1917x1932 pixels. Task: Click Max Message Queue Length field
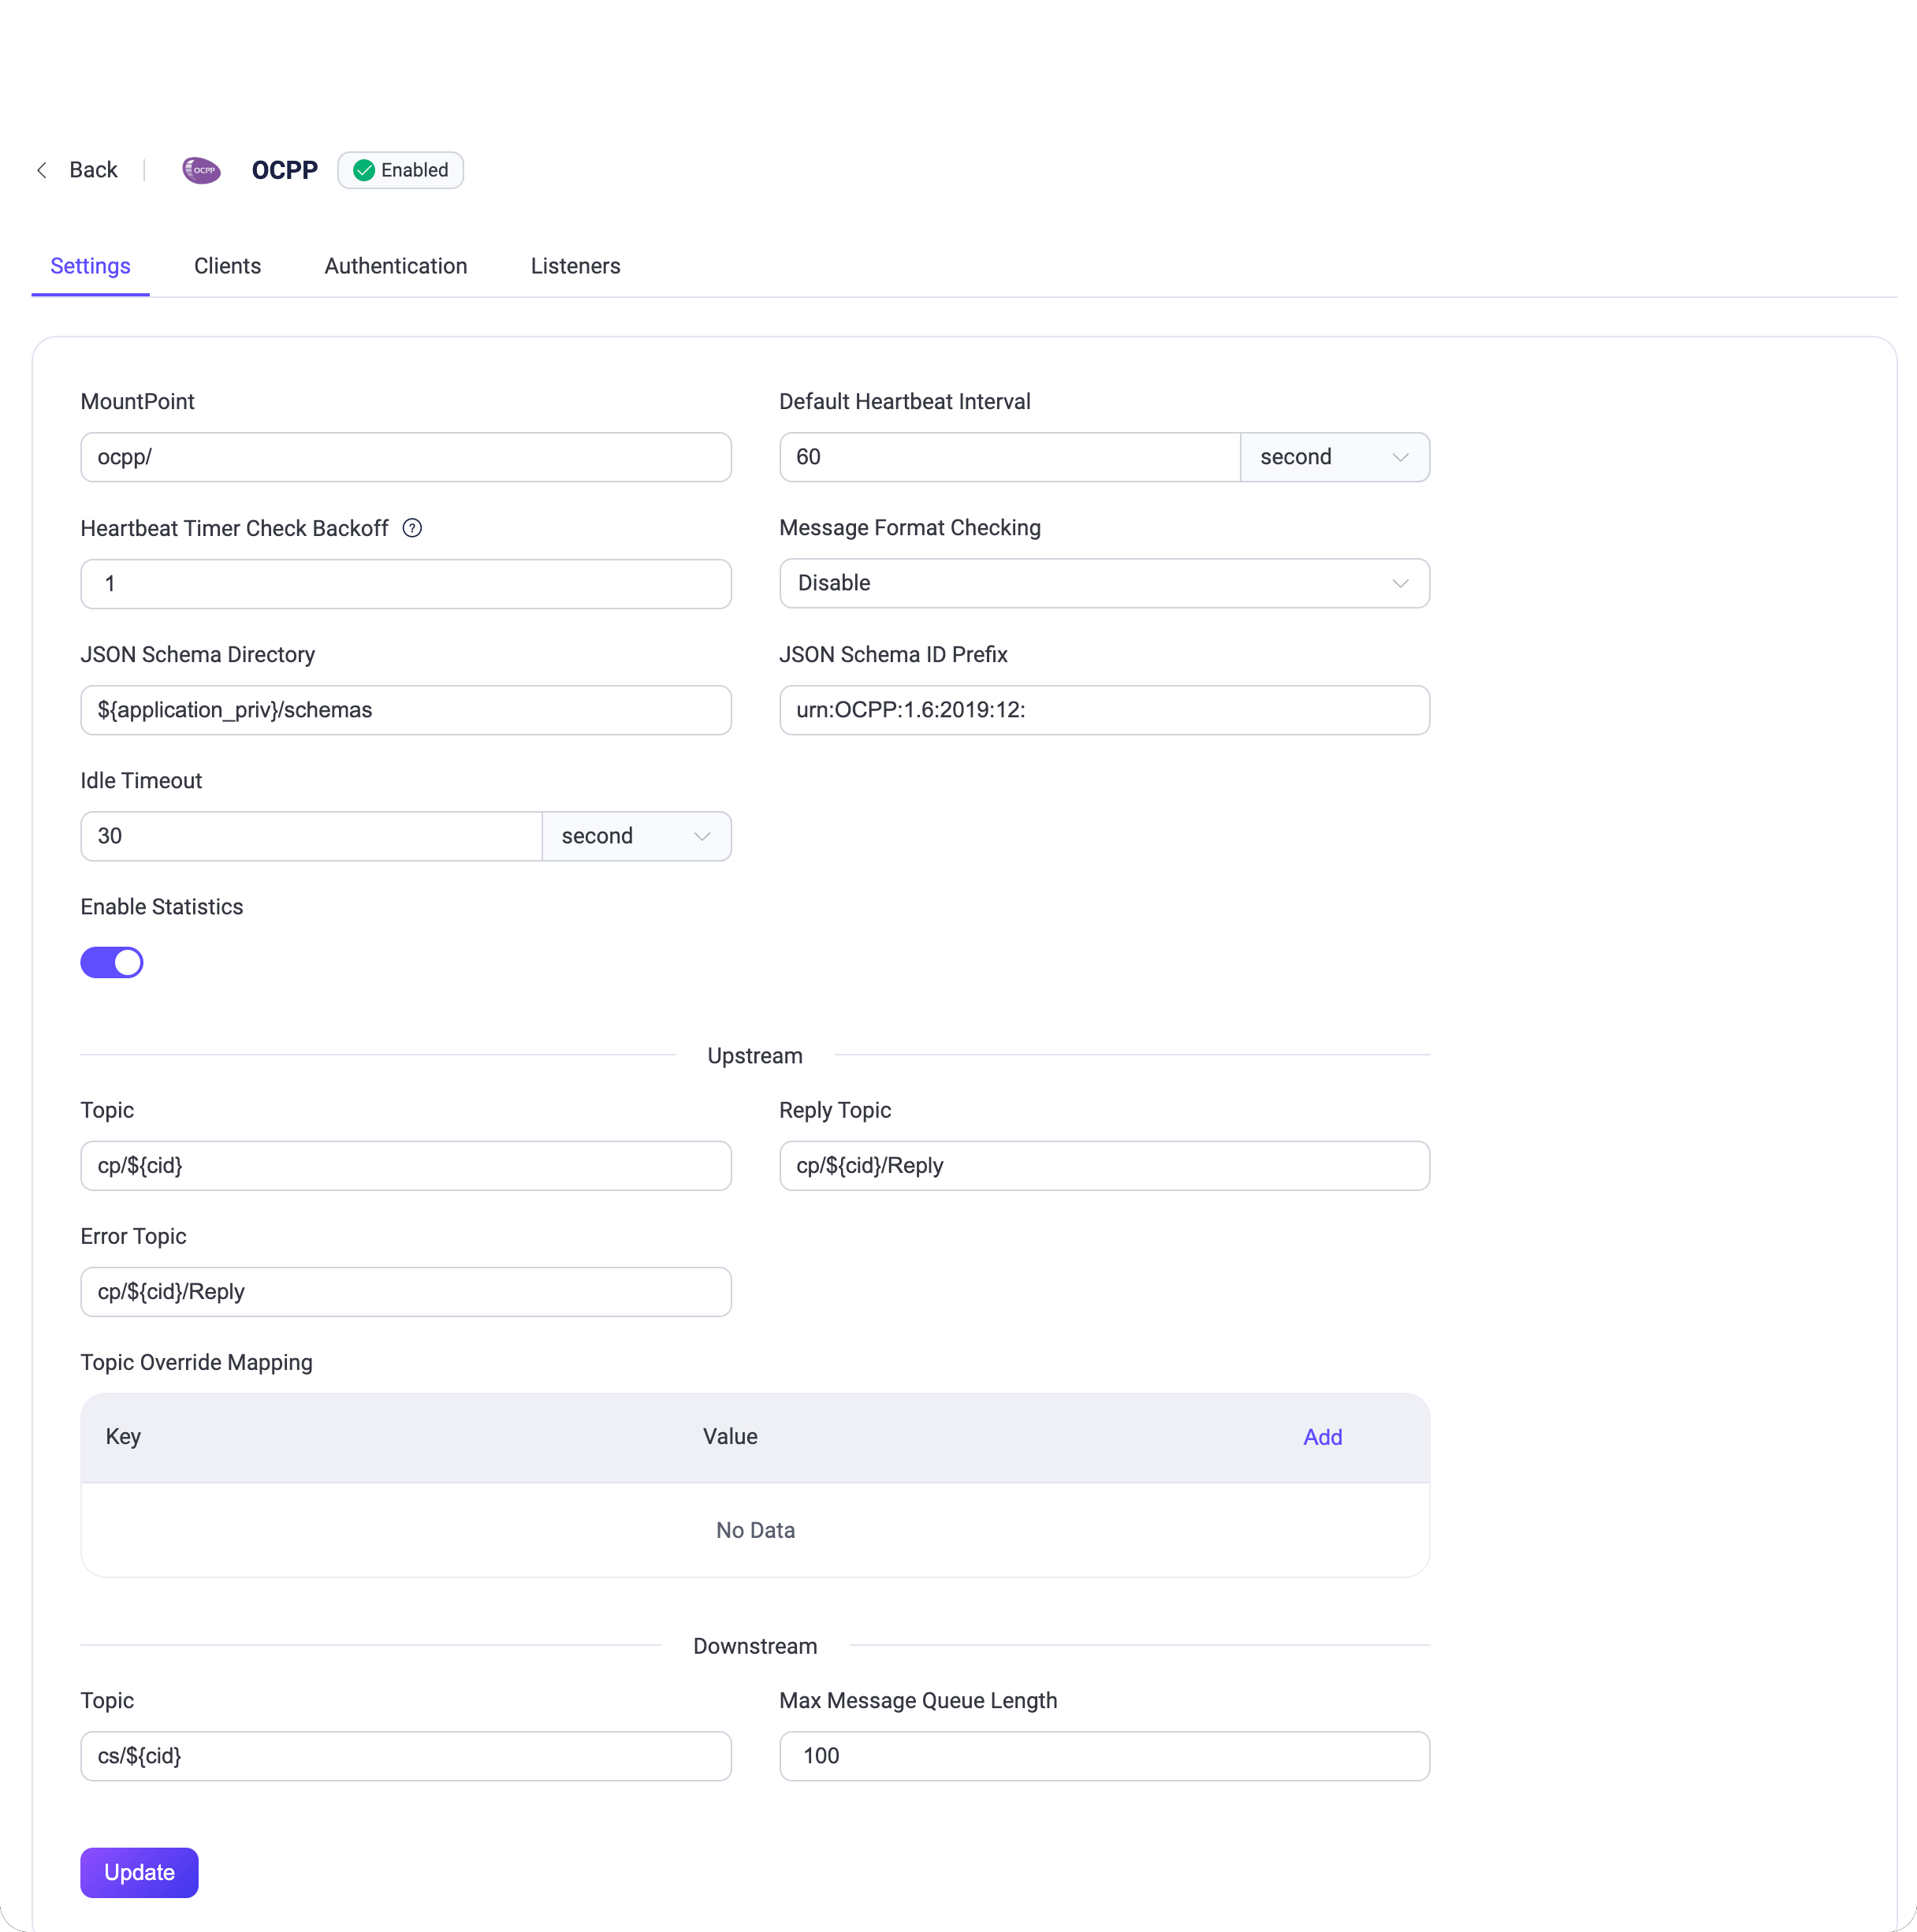1104,1756
